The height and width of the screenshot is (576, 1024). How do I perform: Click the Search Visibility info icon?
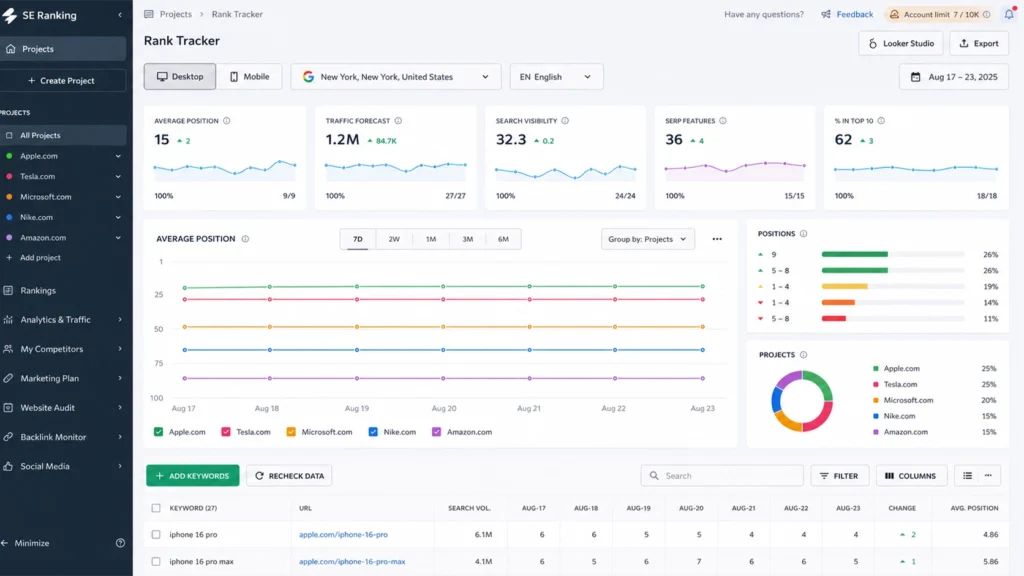tap(565, 121)
